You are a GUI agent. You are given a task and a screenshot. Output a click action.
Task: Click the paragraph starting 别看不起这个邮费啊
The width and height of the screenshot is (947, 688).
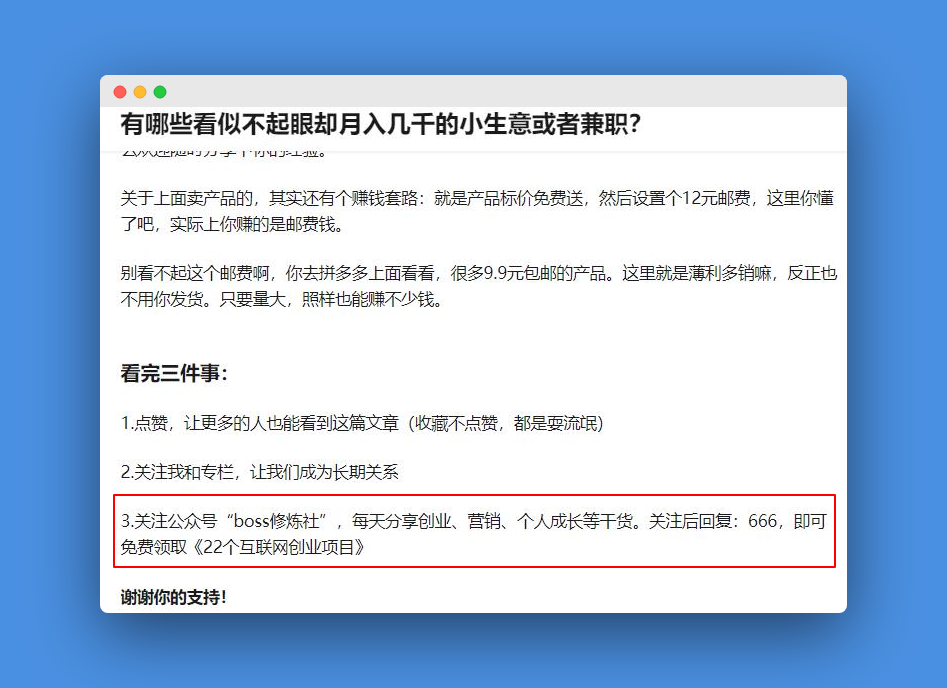[478, 286]
